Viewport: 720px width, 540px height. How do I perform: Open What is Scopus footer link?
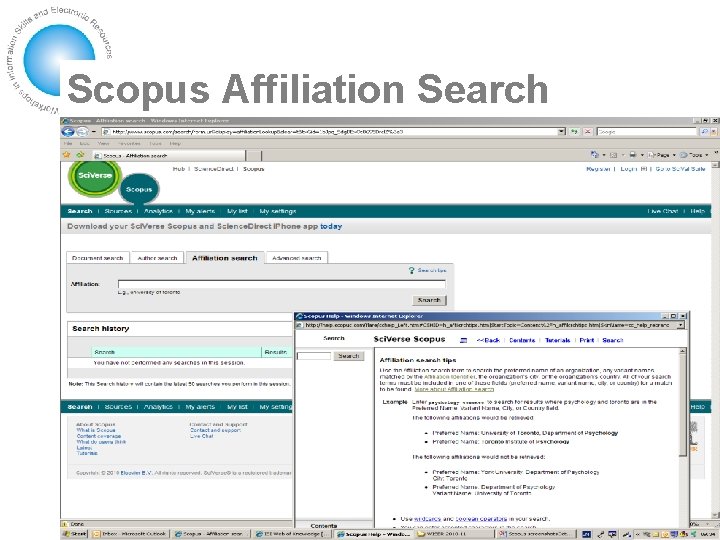[96, 430]
